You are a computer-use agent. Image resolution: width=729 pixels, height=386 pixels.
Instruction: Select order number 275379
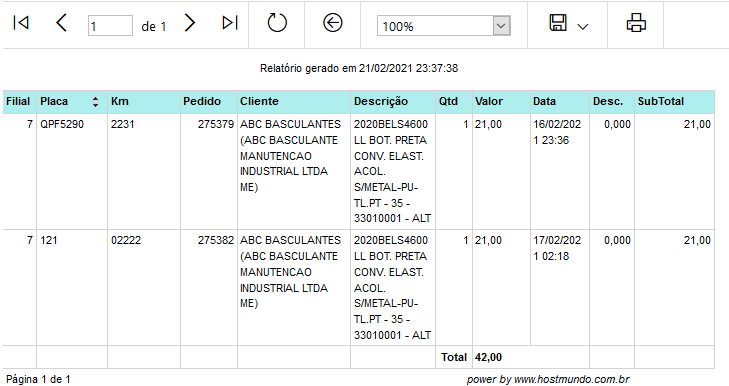click(x=216, y=125)
